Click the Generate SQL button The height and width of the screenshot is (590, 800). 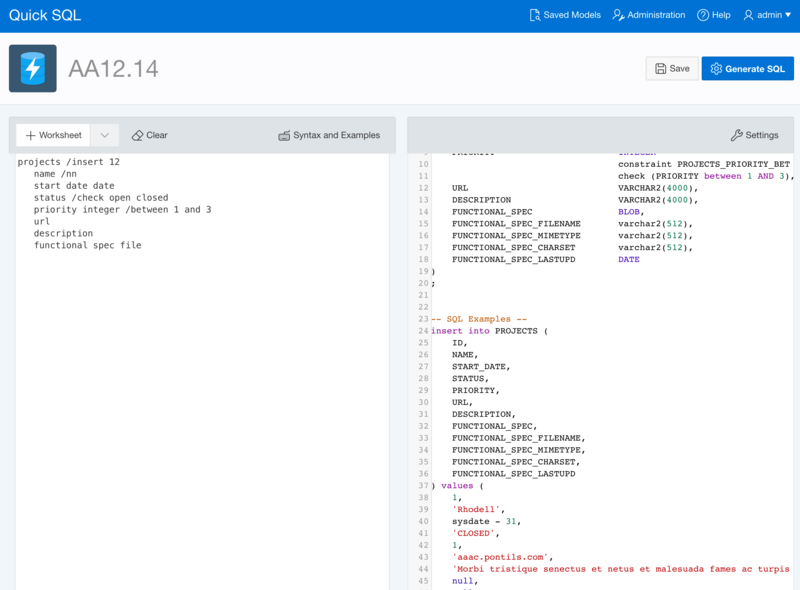pyautogui.click(x=747, y=69)
